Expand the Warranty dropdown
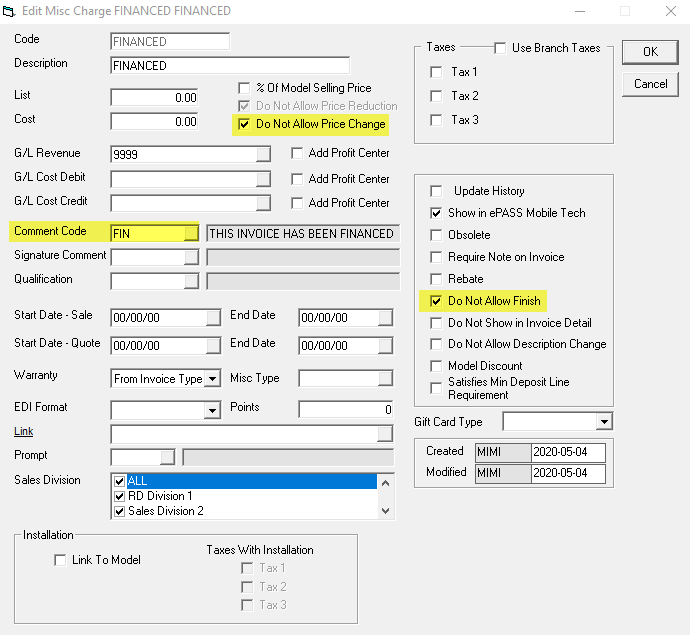 (x=213, y=378)
